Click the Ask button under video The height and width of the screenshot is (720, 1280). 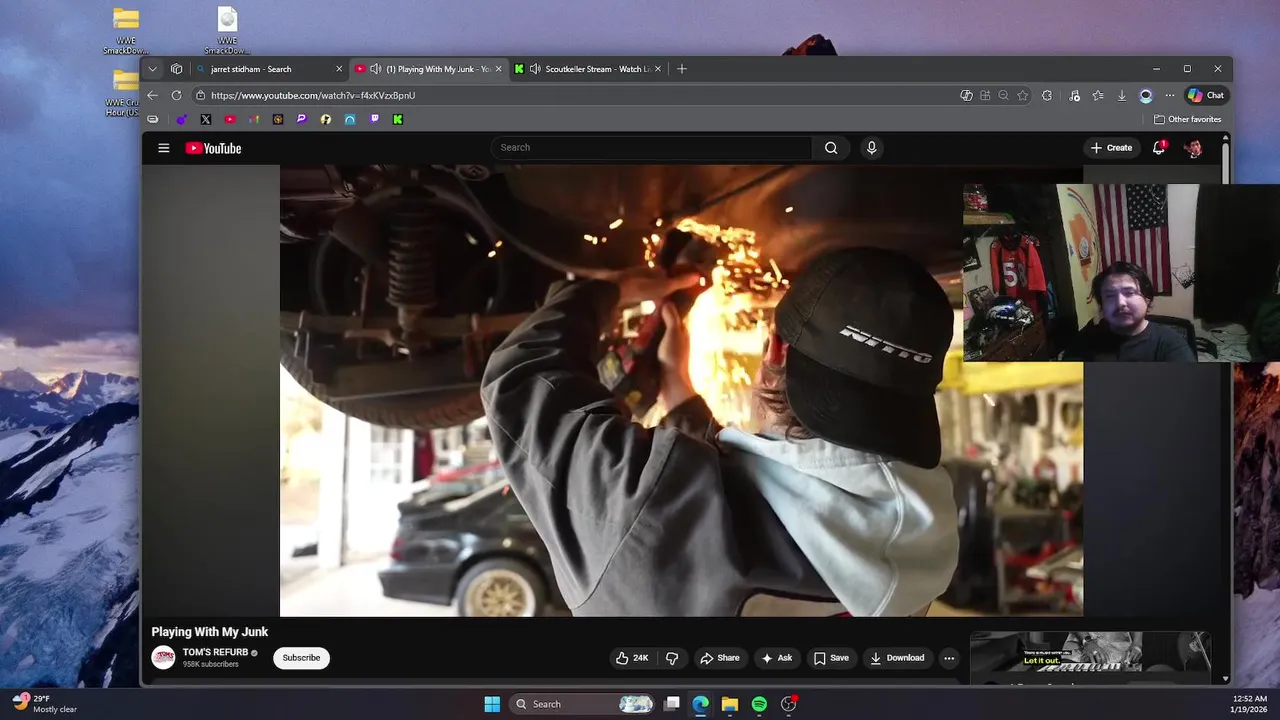pos(777,658)
